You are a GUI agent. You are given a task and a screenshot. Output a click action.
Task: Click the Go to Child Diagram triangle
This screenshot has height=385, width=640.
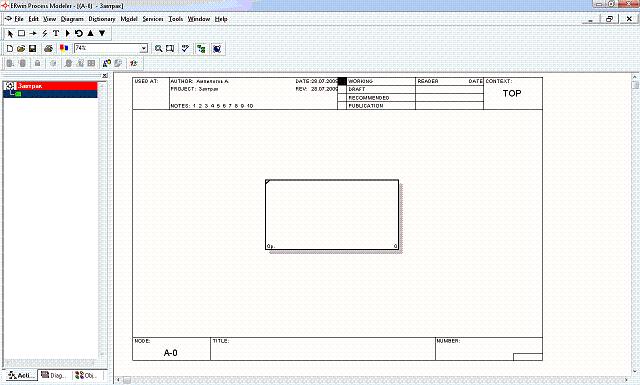pos(102,33)
